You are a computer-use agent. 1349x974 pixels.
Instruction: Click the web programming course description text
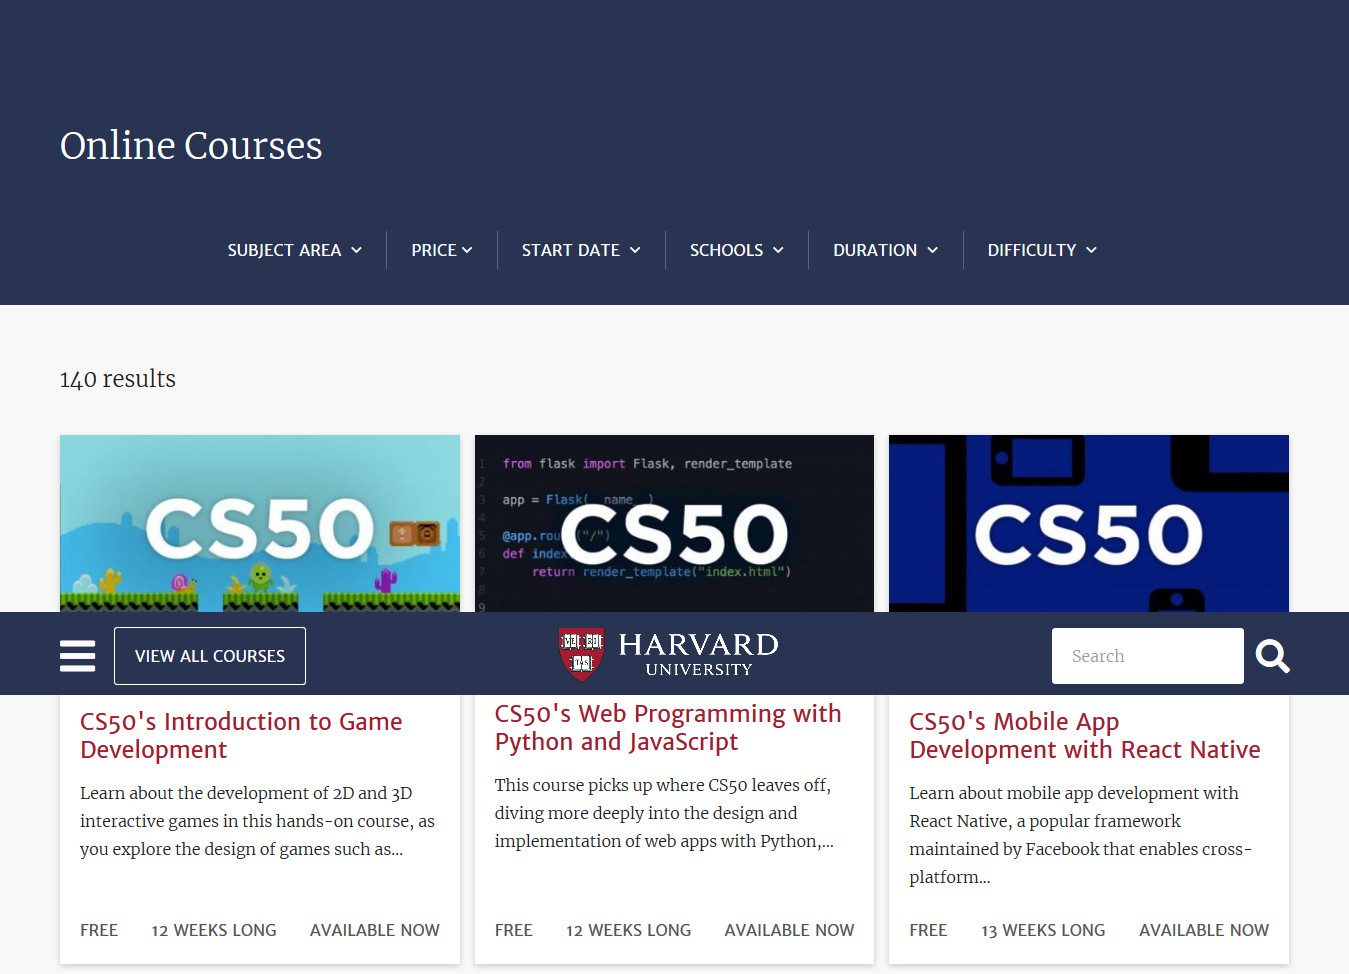click(x=664, y=813)
